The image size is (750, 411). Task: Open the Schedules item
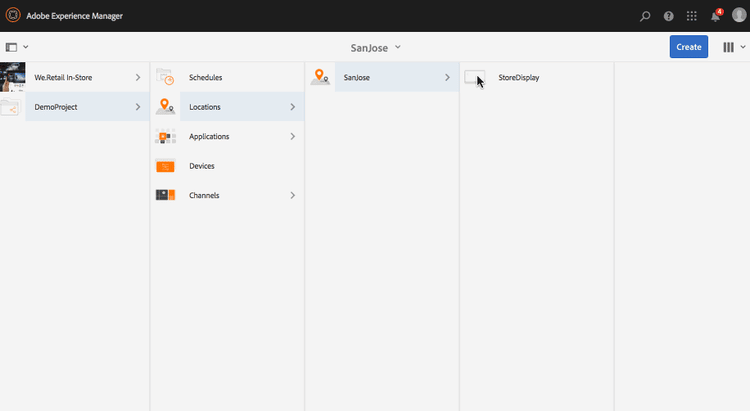click(x=227, y=77)
